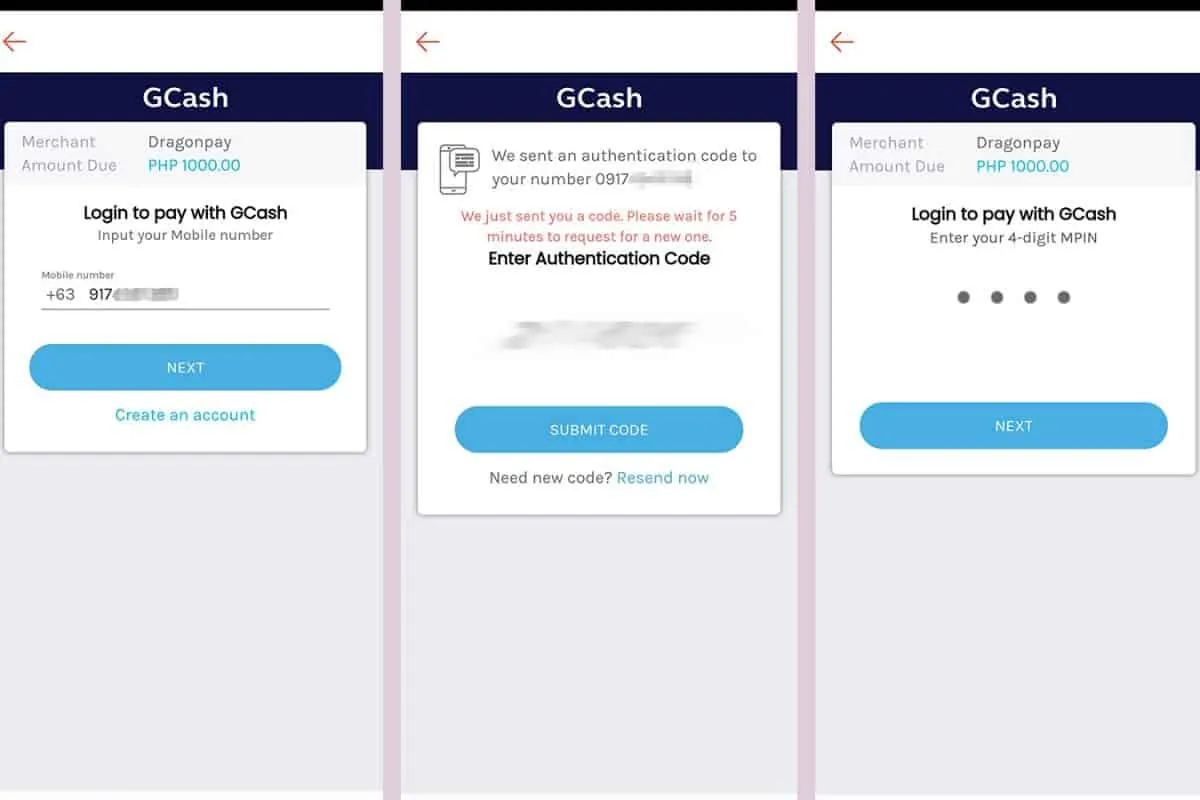Viewport: 1200px width, 800px height.
Task: Click the SMS phone message icon
Action: 460,169
